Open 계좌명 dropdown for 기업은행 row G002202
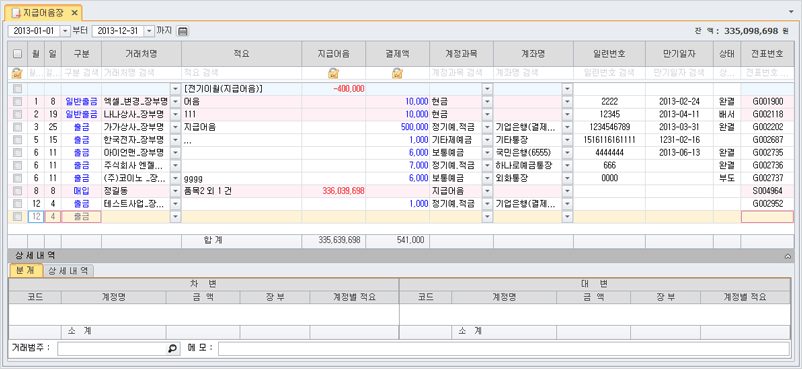Image resolution: width=802 pixels, height=369 pixels. (567, 127)
